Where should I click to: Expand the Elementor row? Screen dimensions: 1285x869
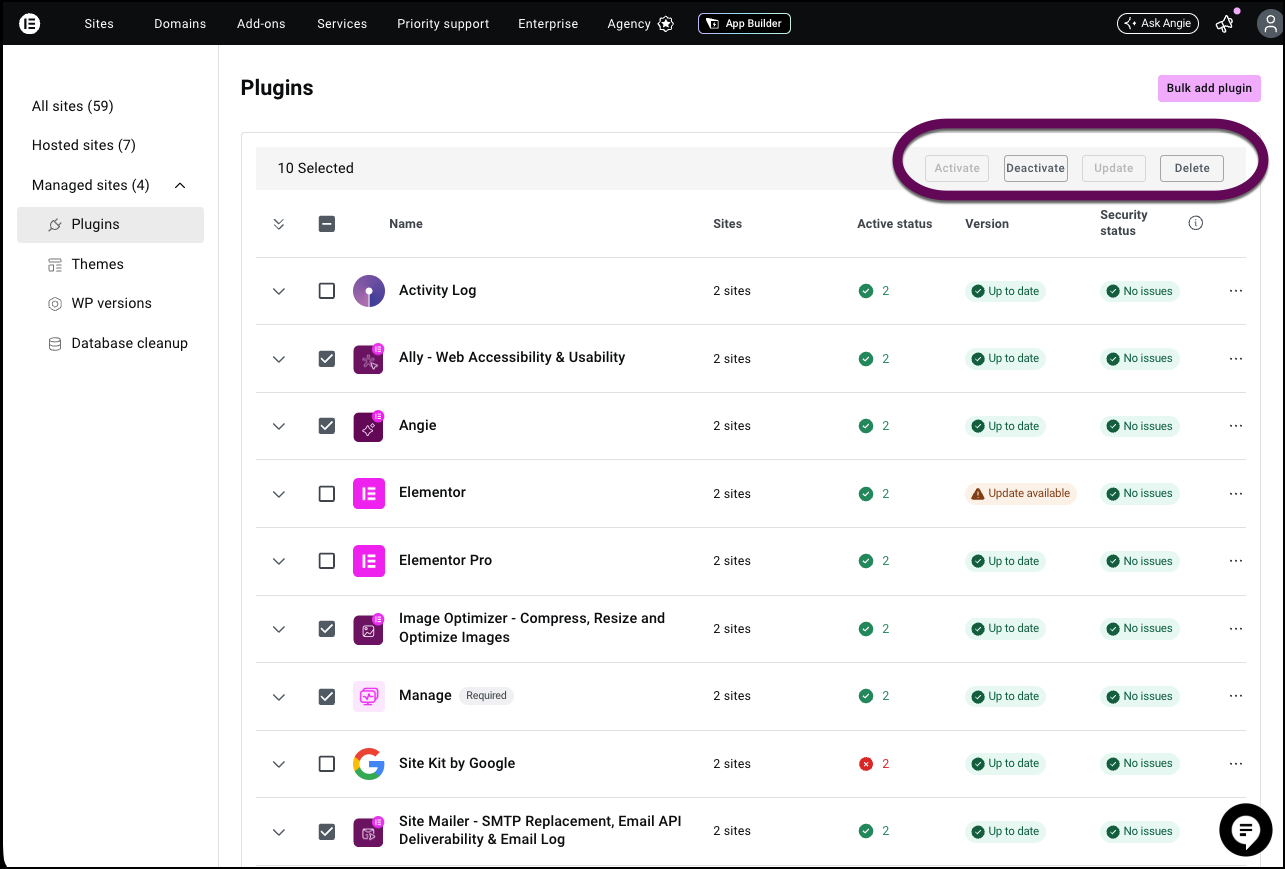(x=279, y=494)
